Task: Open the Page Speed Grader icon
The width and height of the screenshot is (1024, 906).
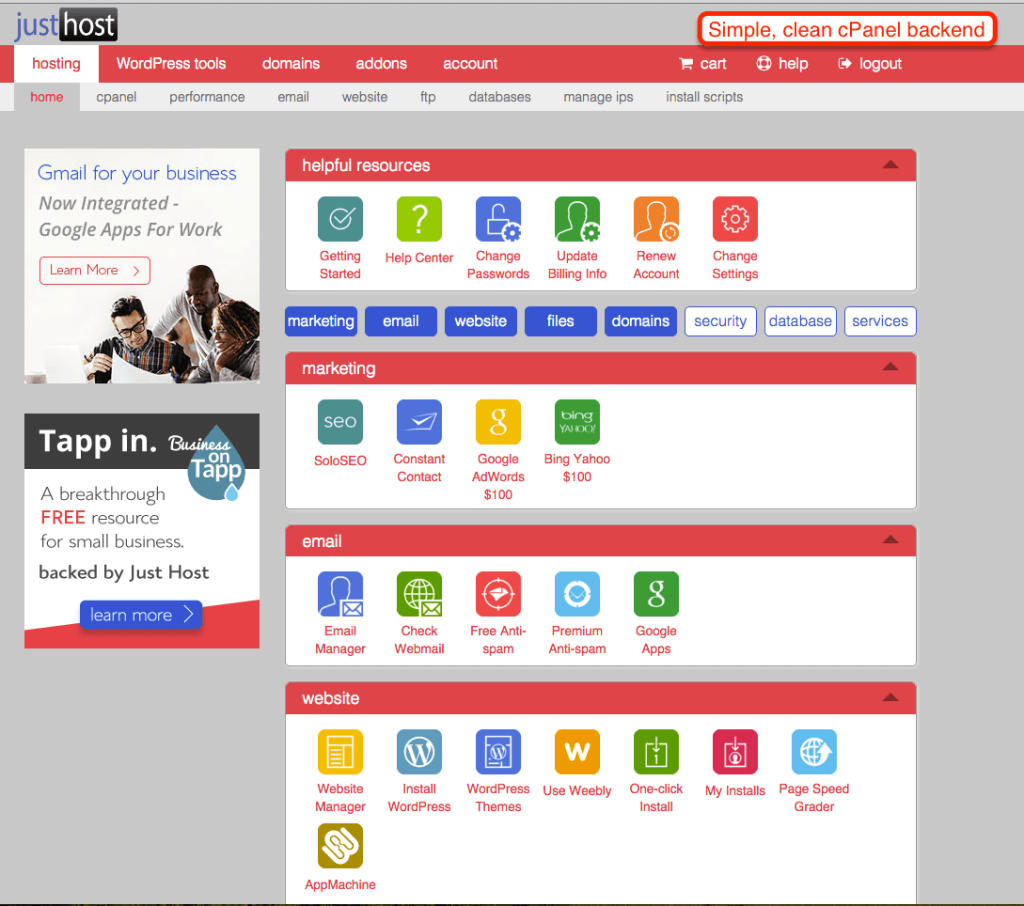Action: tap(814, 752)
